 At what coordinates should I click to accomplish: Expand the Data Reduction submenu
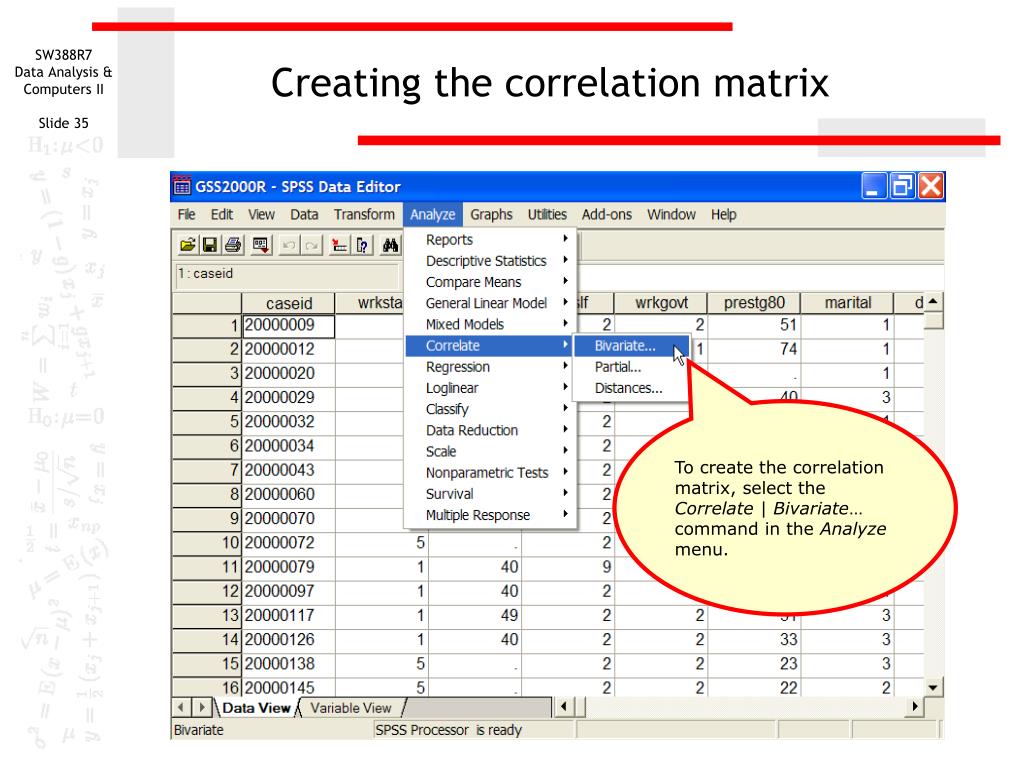coord(490,430)
